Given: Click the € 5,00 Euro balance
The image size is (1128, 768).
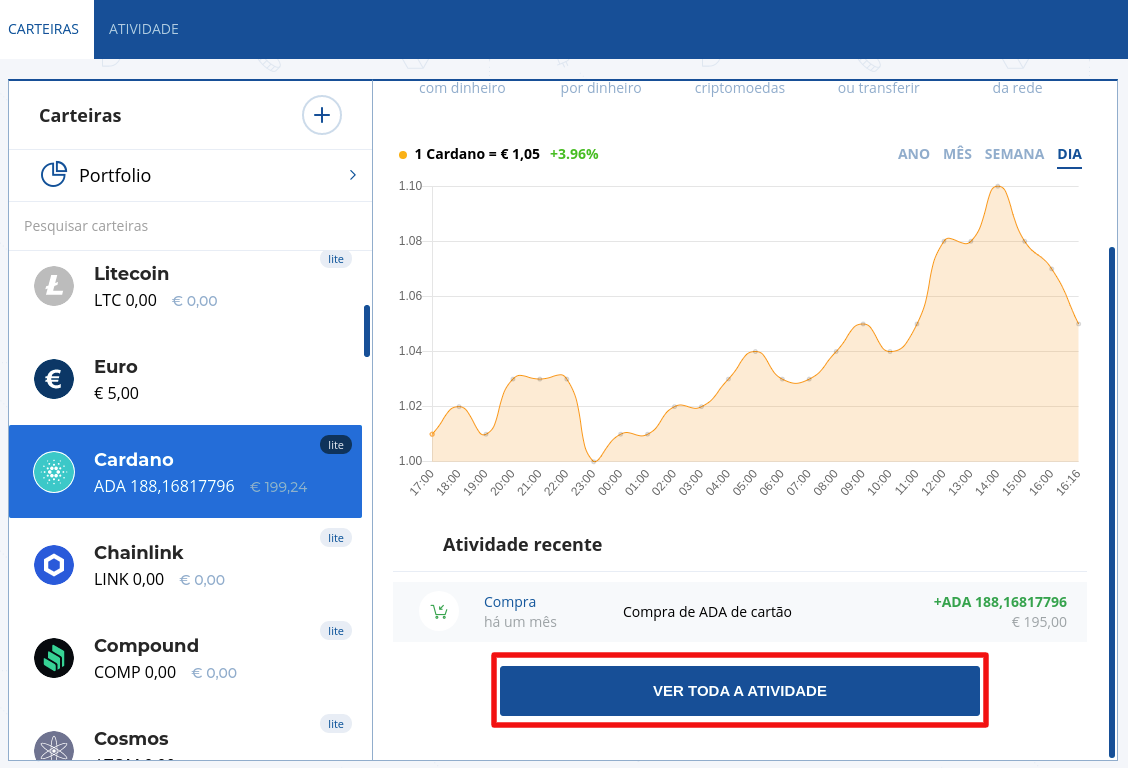Looking at the screenshot, I should point(117,393).
